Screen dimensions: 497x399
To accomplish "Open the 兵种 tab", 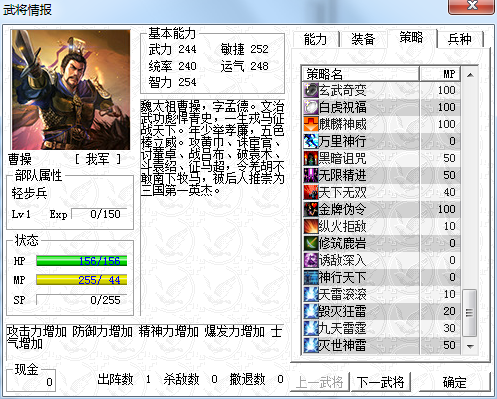I will coord(460,39).
